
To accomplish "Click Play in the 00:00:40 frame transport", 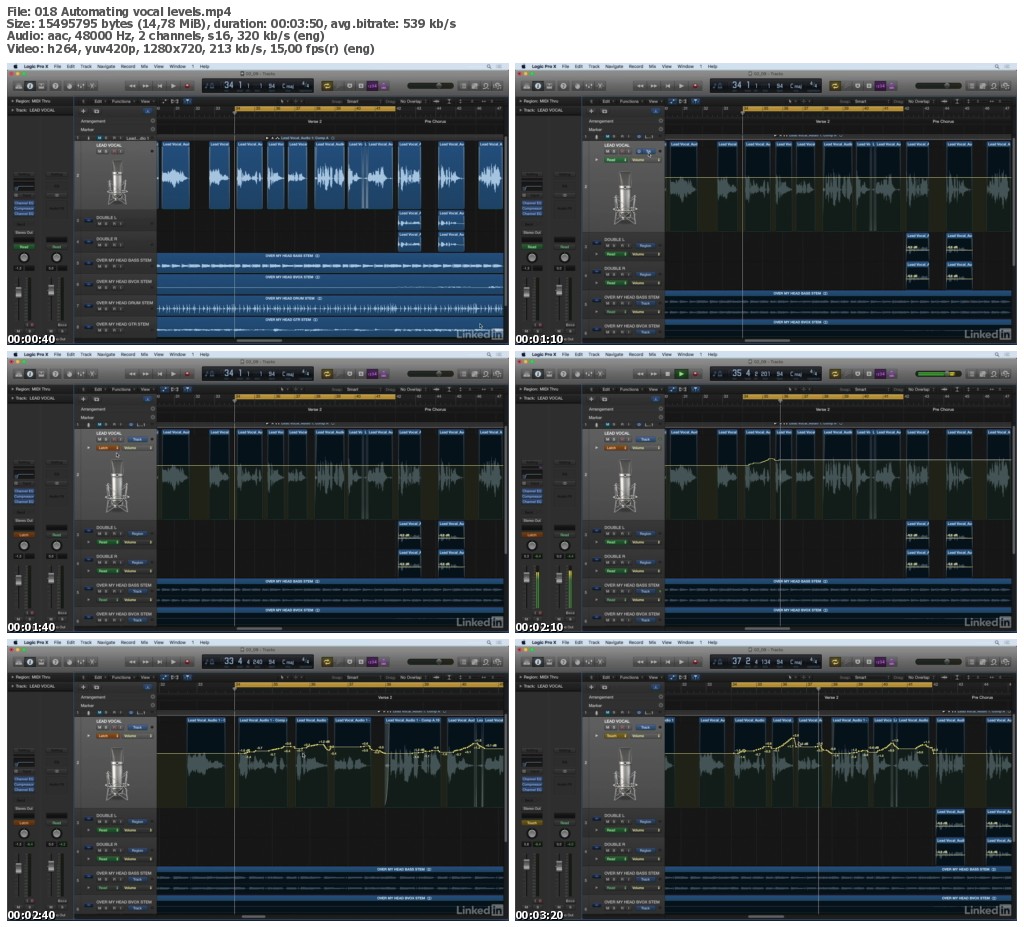I will click(173, 86).
